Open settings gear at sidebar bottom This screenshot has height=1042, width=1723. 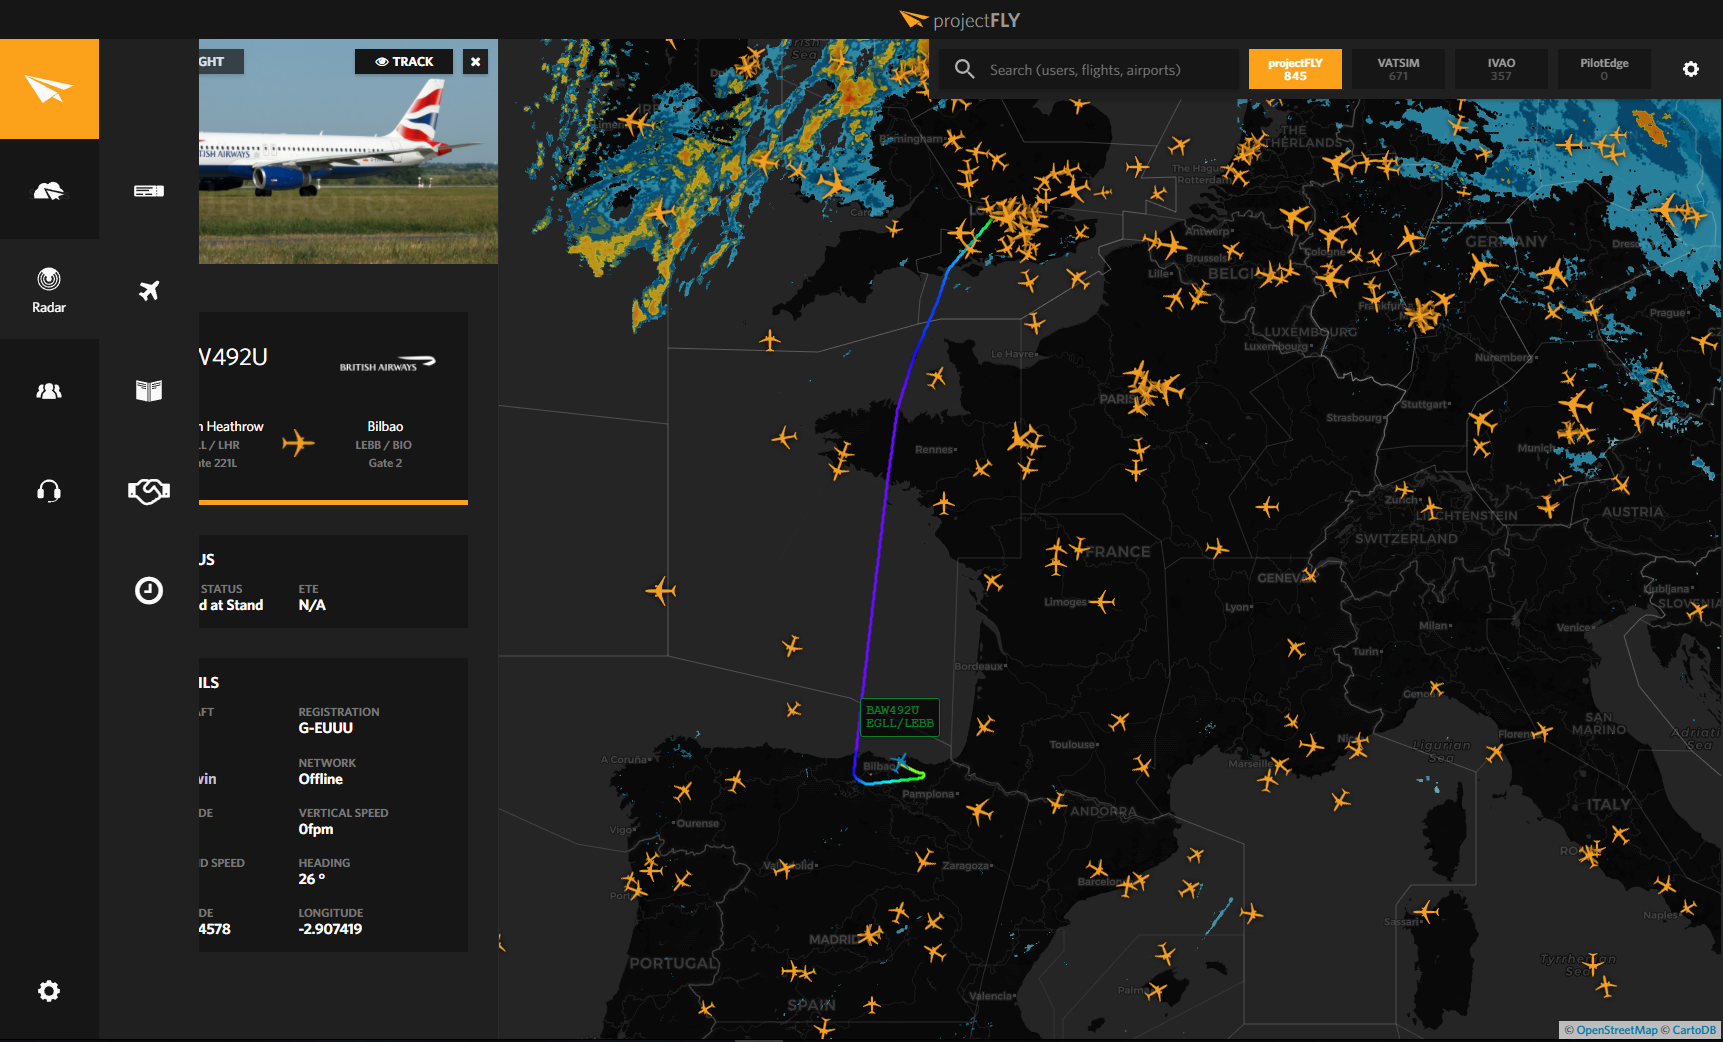point(49,991)
